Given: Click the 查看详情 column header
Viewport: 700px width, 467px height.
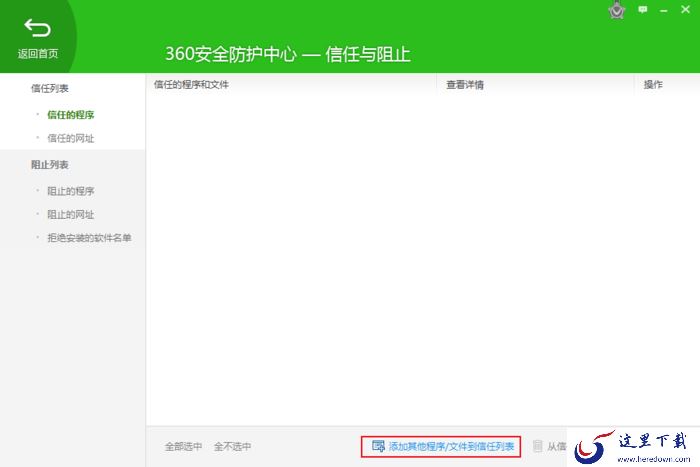Looking at the screenshot, I should click(x=465, y=84).
